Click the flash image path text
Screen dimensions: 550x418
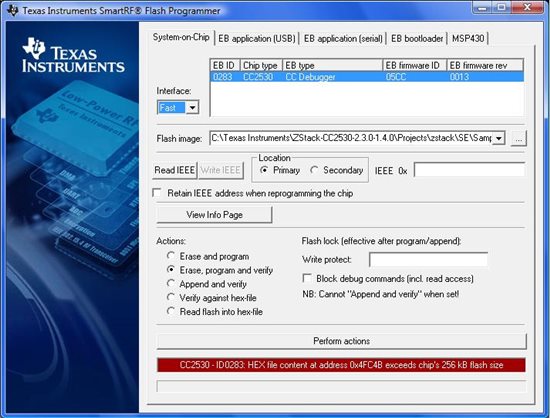(x=351, y=138)
